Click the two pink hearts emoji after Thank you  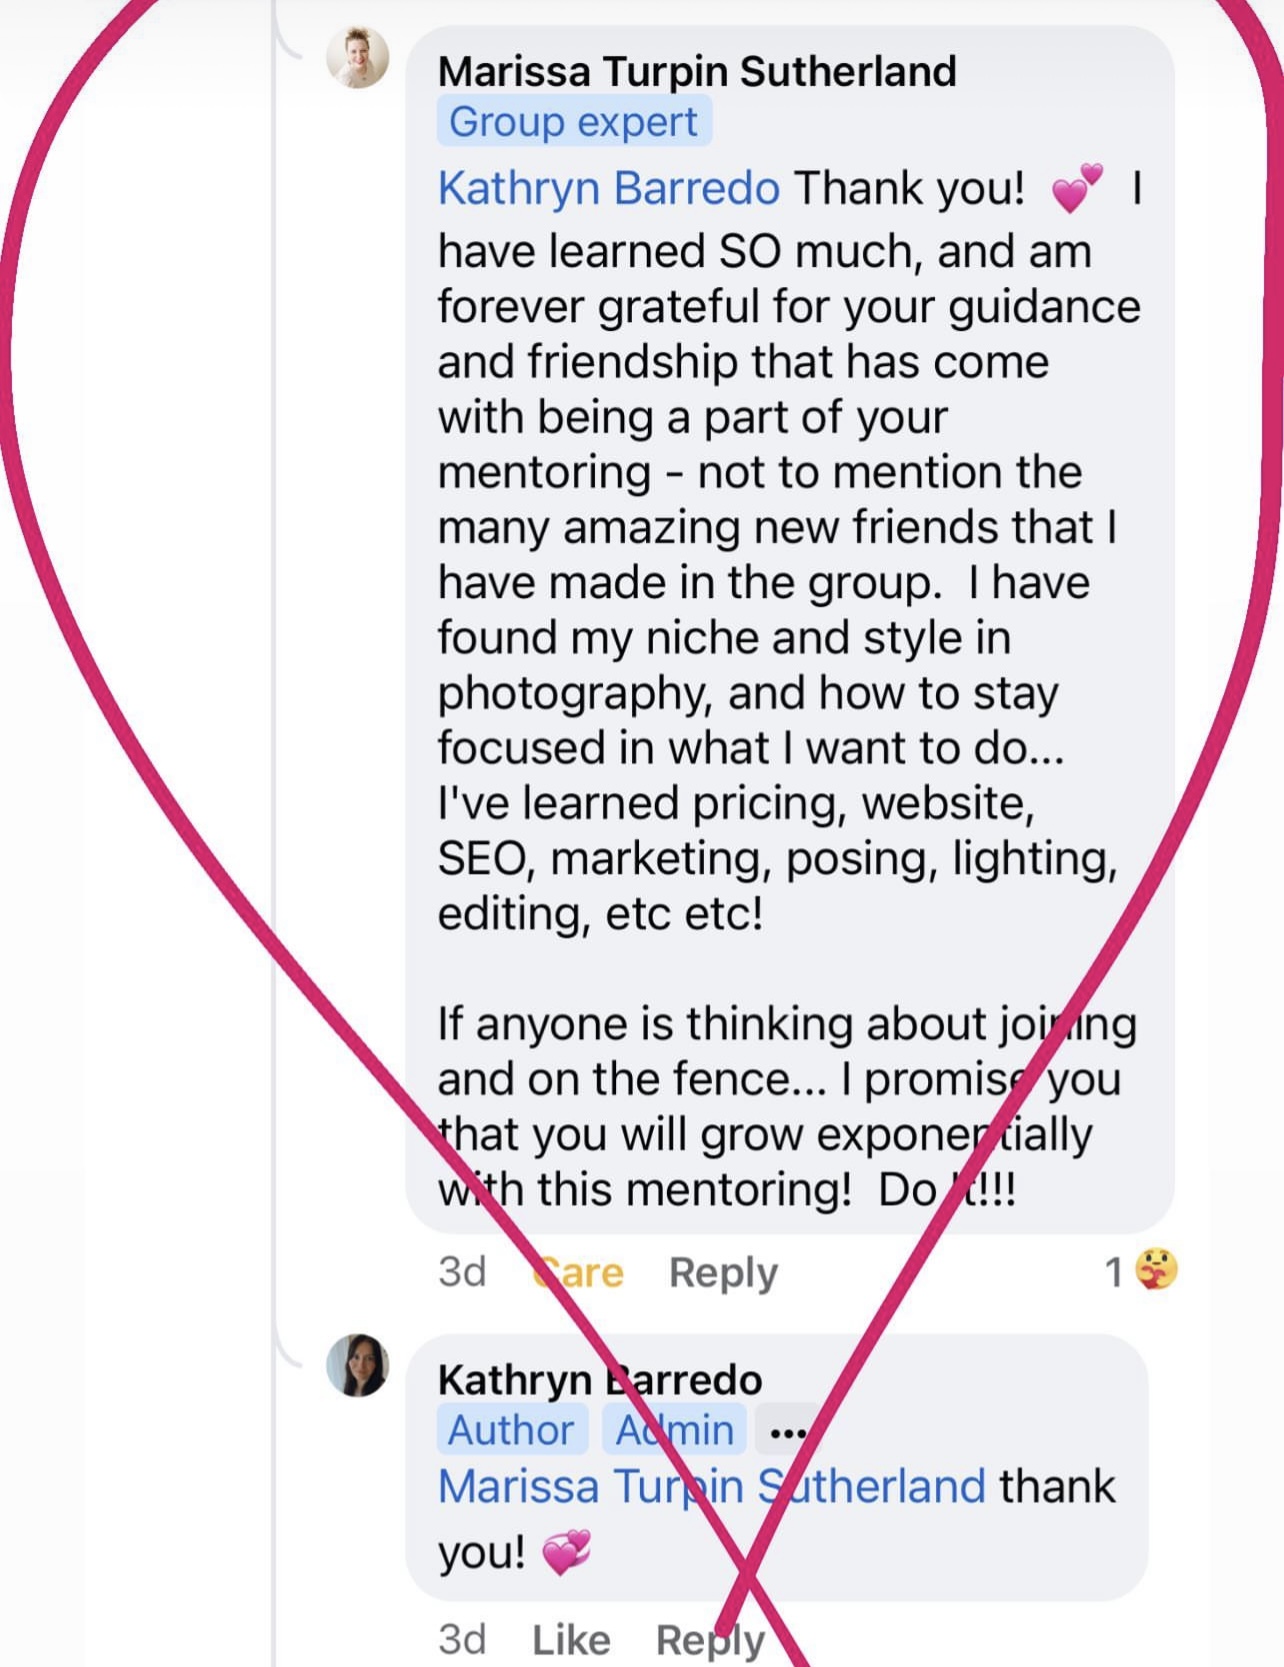[1077, 188]
